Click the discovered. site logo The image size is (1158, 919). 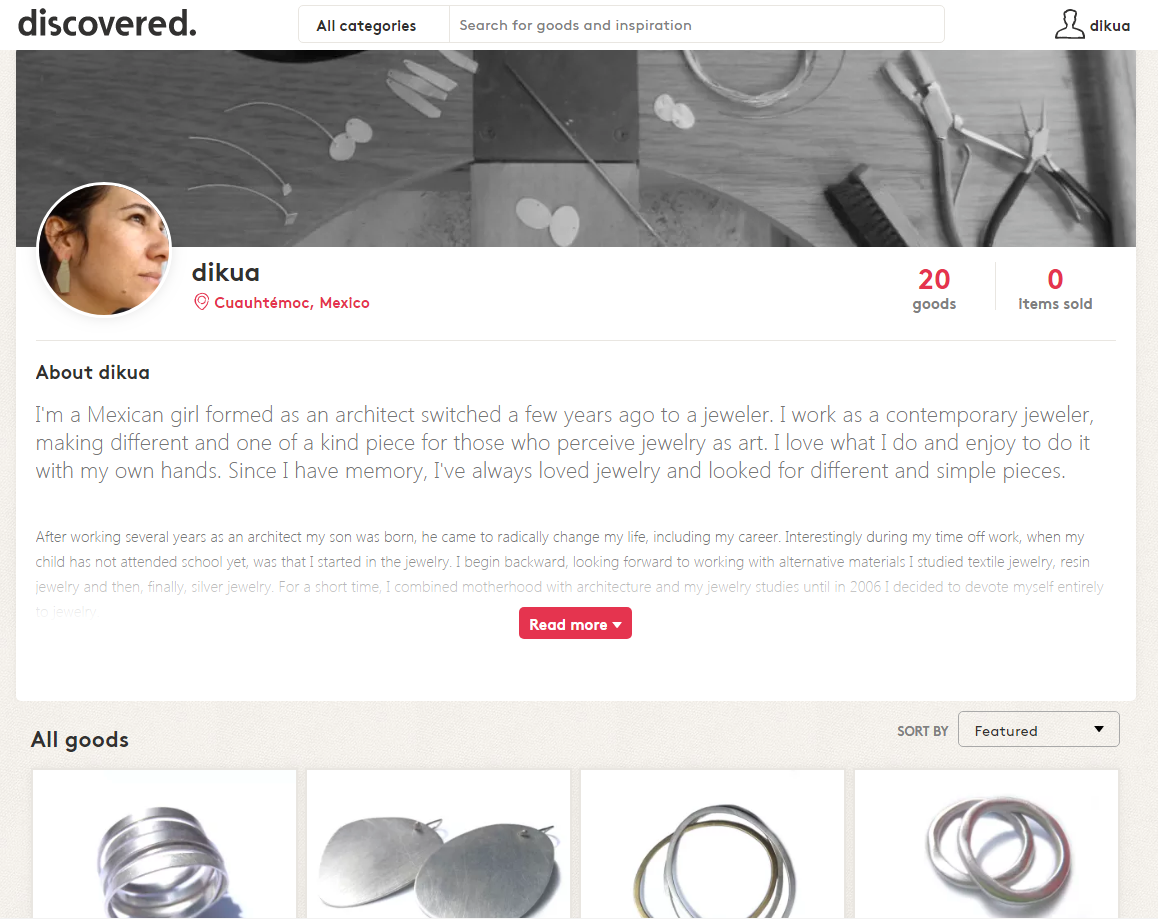click(x=107, y=24)
